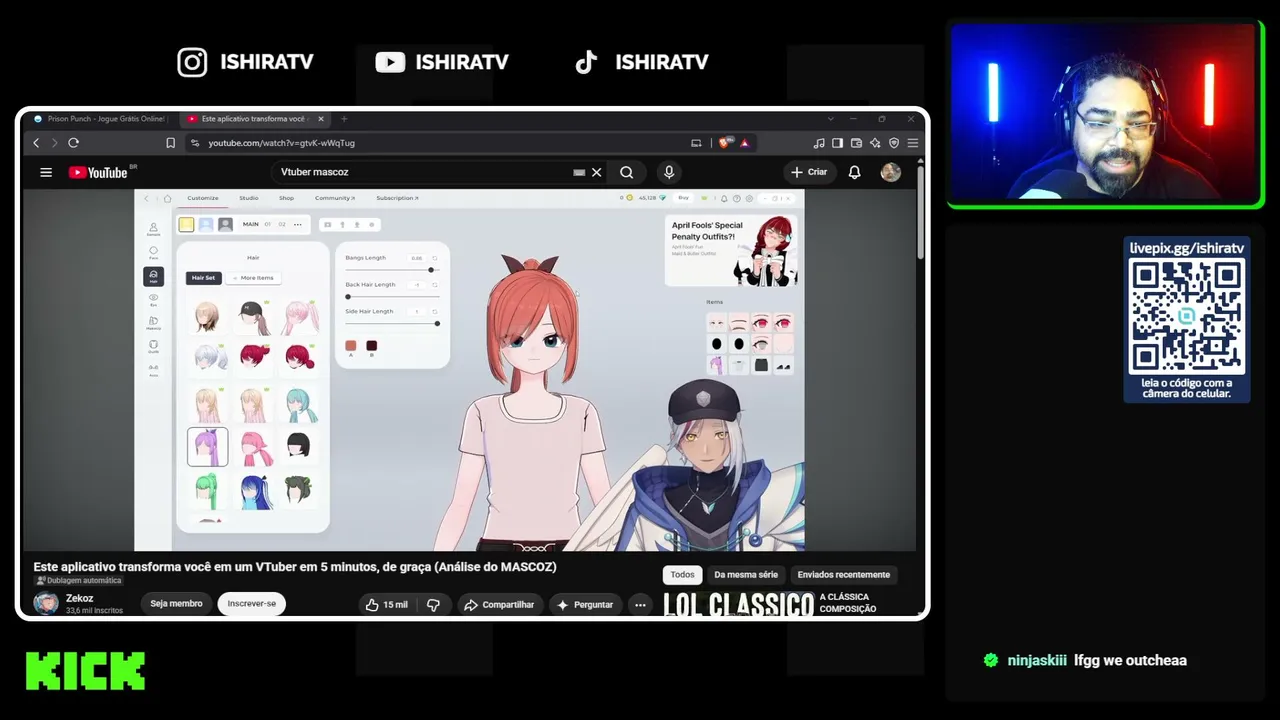The image size is (1280, 720).
Task: Click the Seja membro button
Action: [x=176, y=604]
